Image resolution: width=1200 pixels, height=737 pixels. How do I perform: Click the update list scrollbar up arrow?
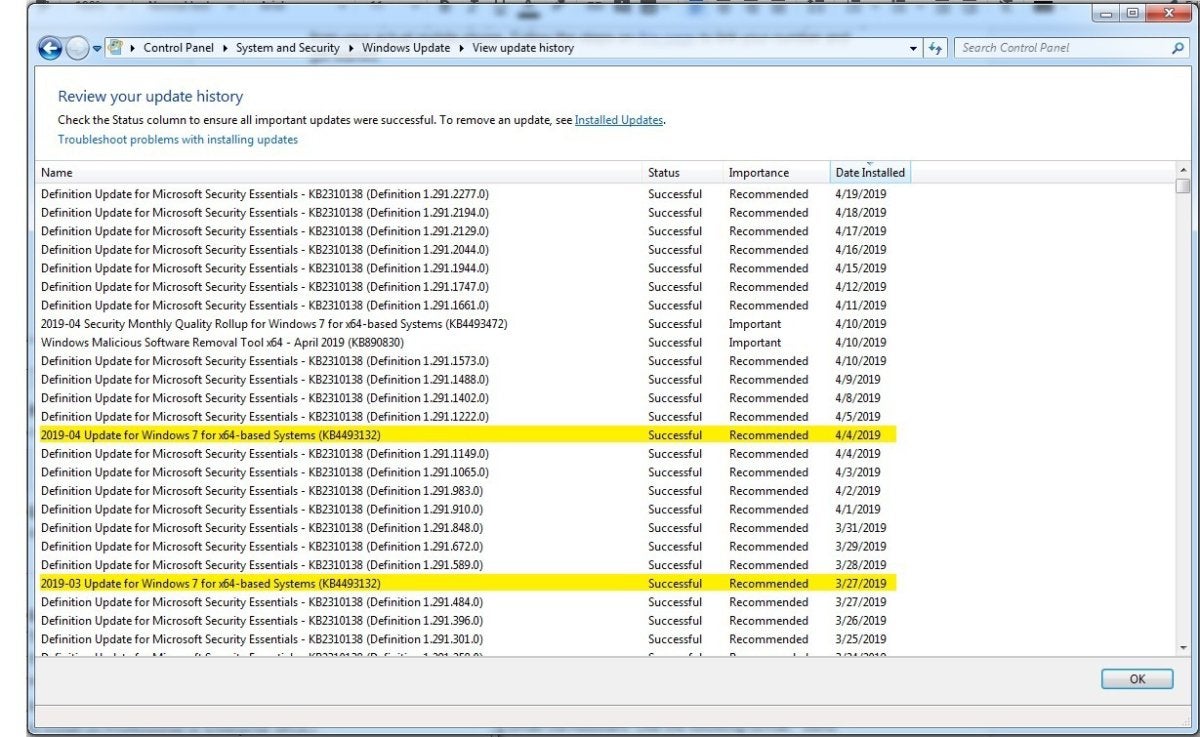coord(1184,171)
